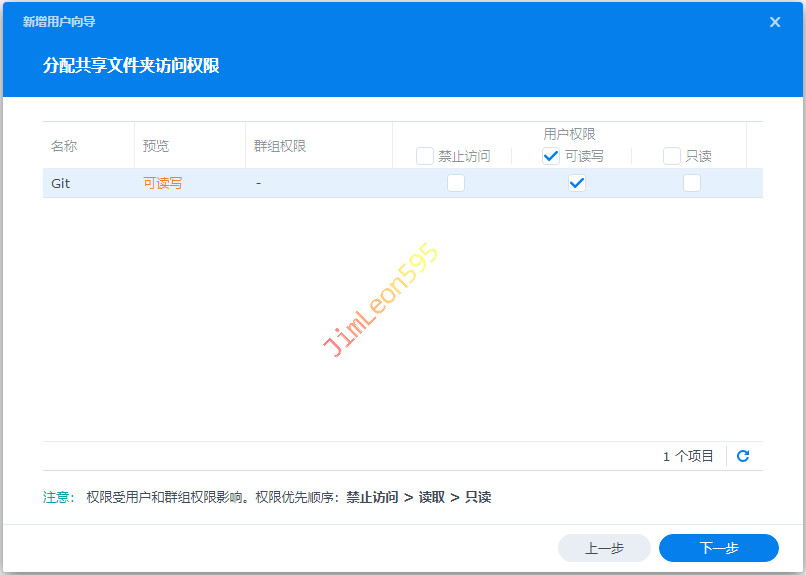Select the Git shared folder name
This screenshot has height=575, width=806.
coord(61,184)
